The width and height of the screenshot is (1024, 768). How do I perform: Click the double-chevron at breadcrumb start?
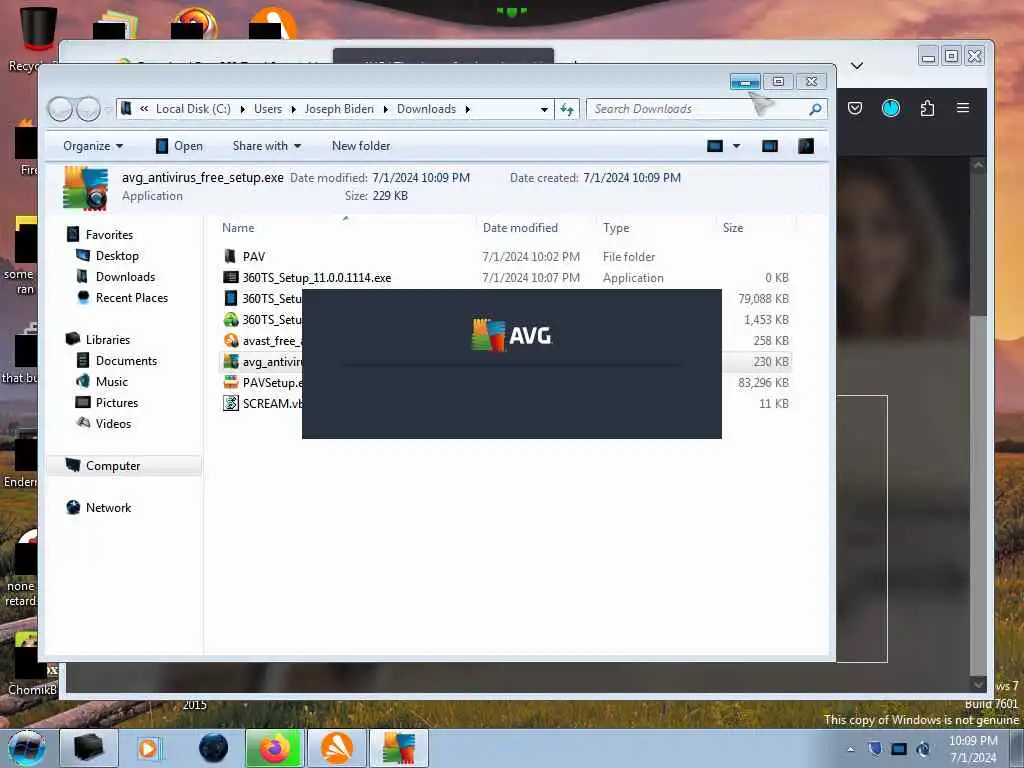click(144, 109)
